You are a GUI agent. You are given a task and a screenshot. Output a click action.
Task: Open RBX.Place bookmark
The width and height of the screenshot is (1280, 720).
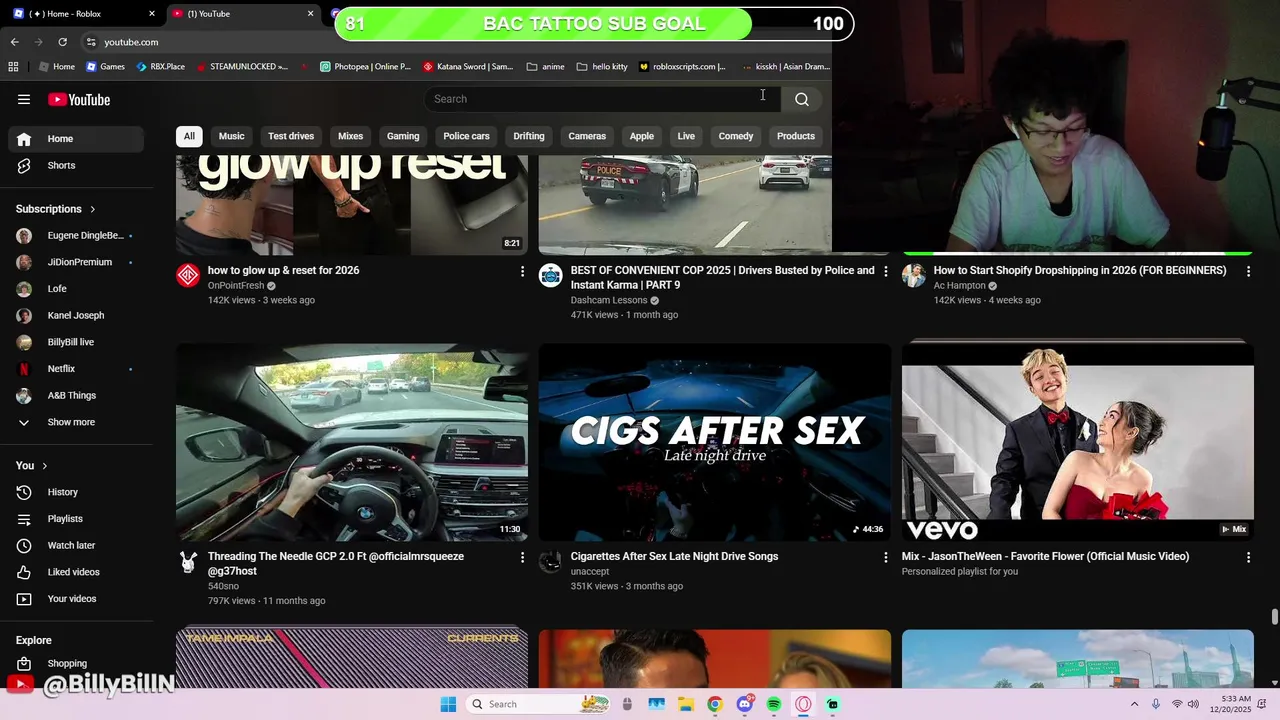coord(159,67)
